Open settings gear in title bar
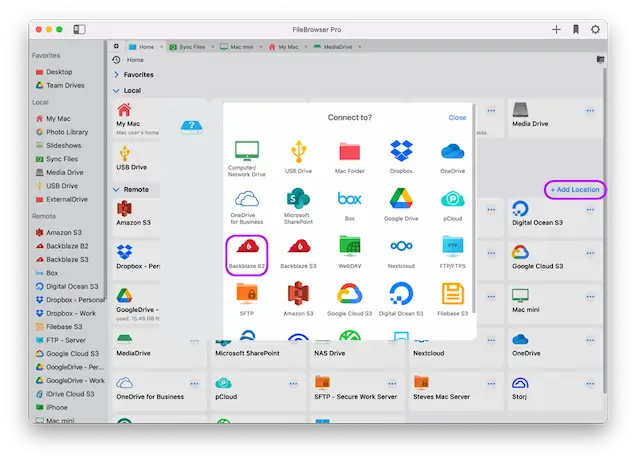Image resolution: width=636 pixels, height=461 pixels. pos(595,29)
